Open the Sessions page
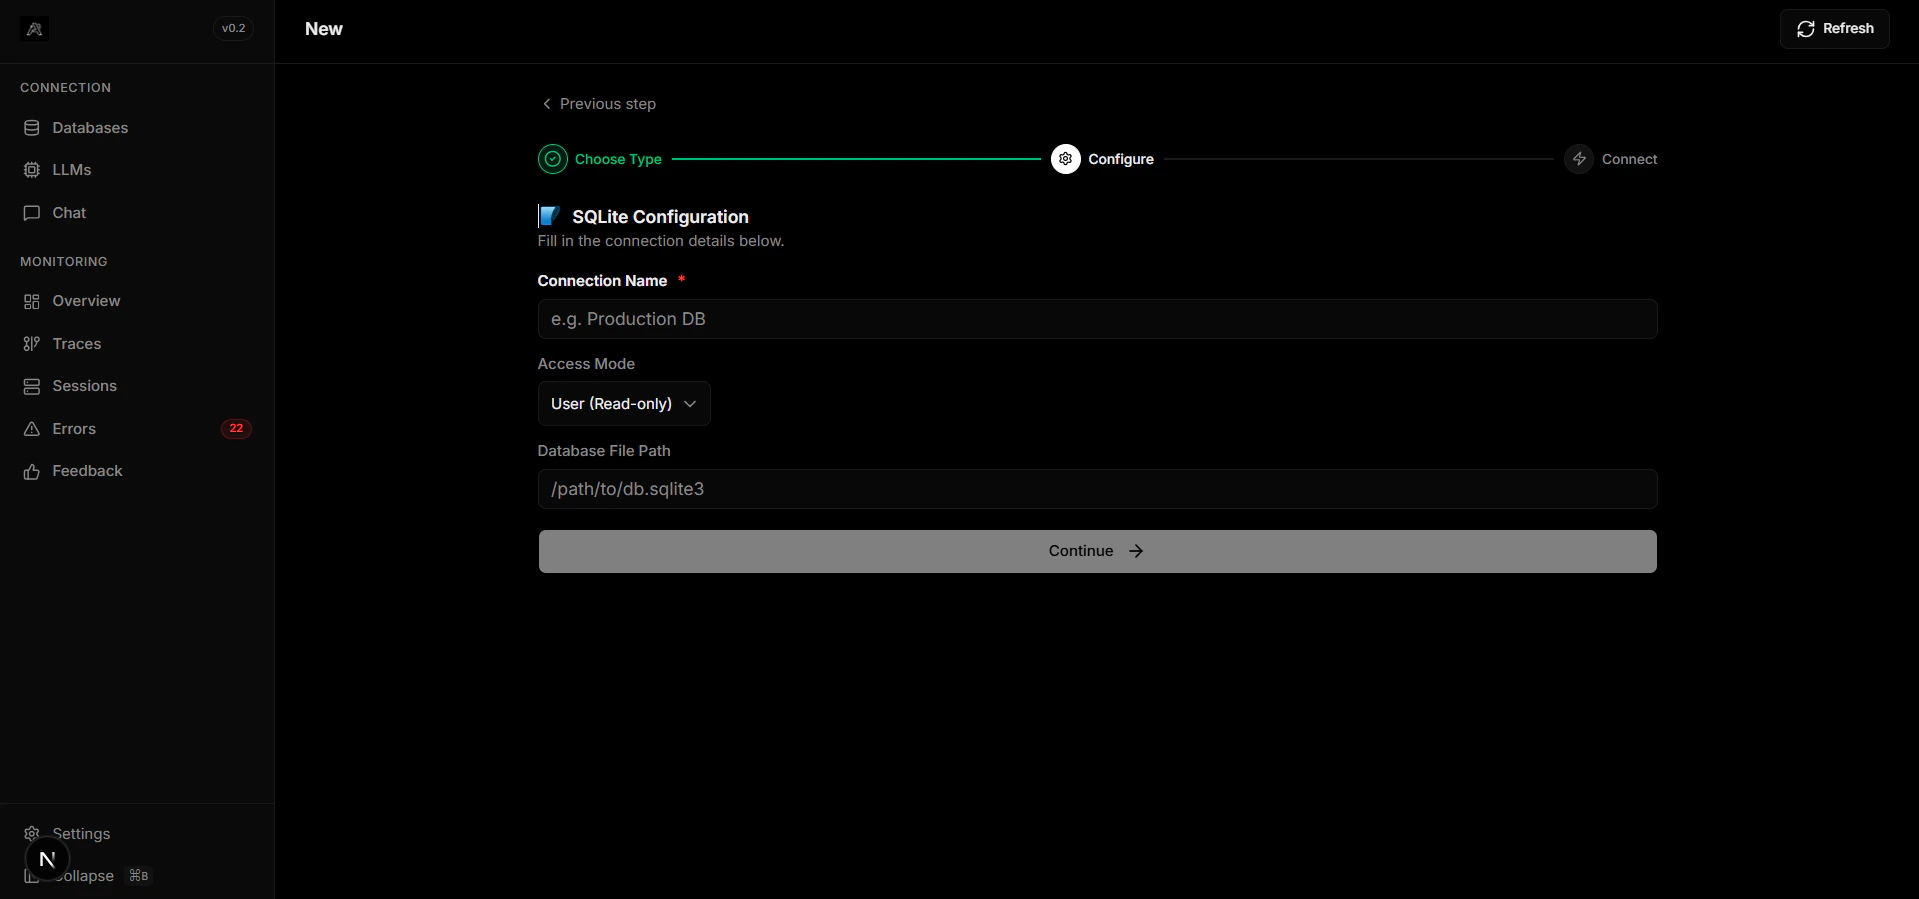This screenshot has height=899, width=1919. click(x=137, y=386)
